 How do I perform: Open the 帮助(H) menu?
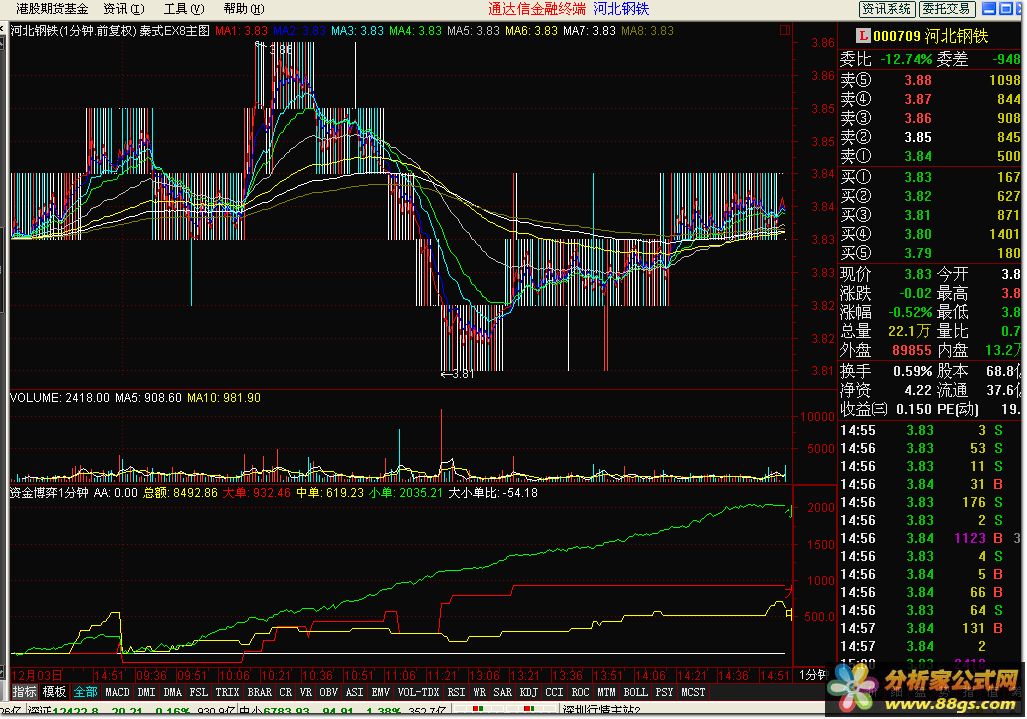[243, 9]
